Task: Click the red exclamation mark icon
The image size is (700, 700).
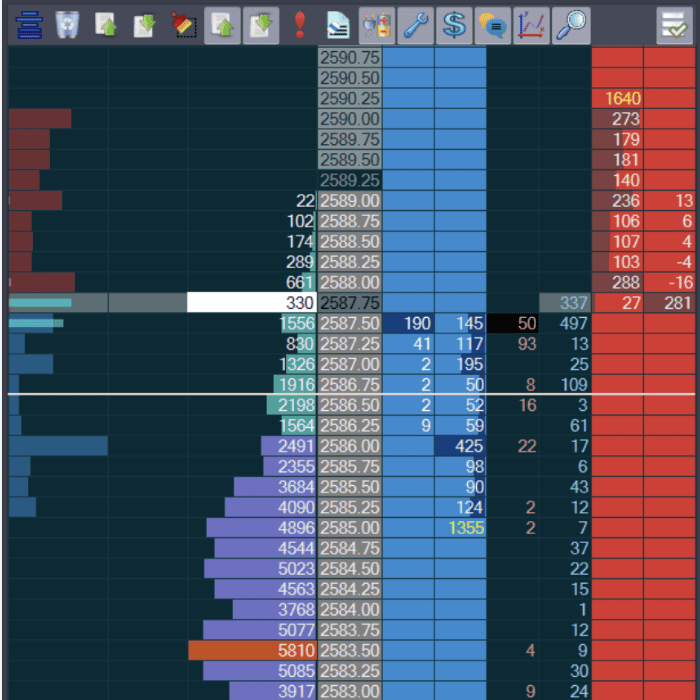Action: pyautogui.click(x=299, y=25)
